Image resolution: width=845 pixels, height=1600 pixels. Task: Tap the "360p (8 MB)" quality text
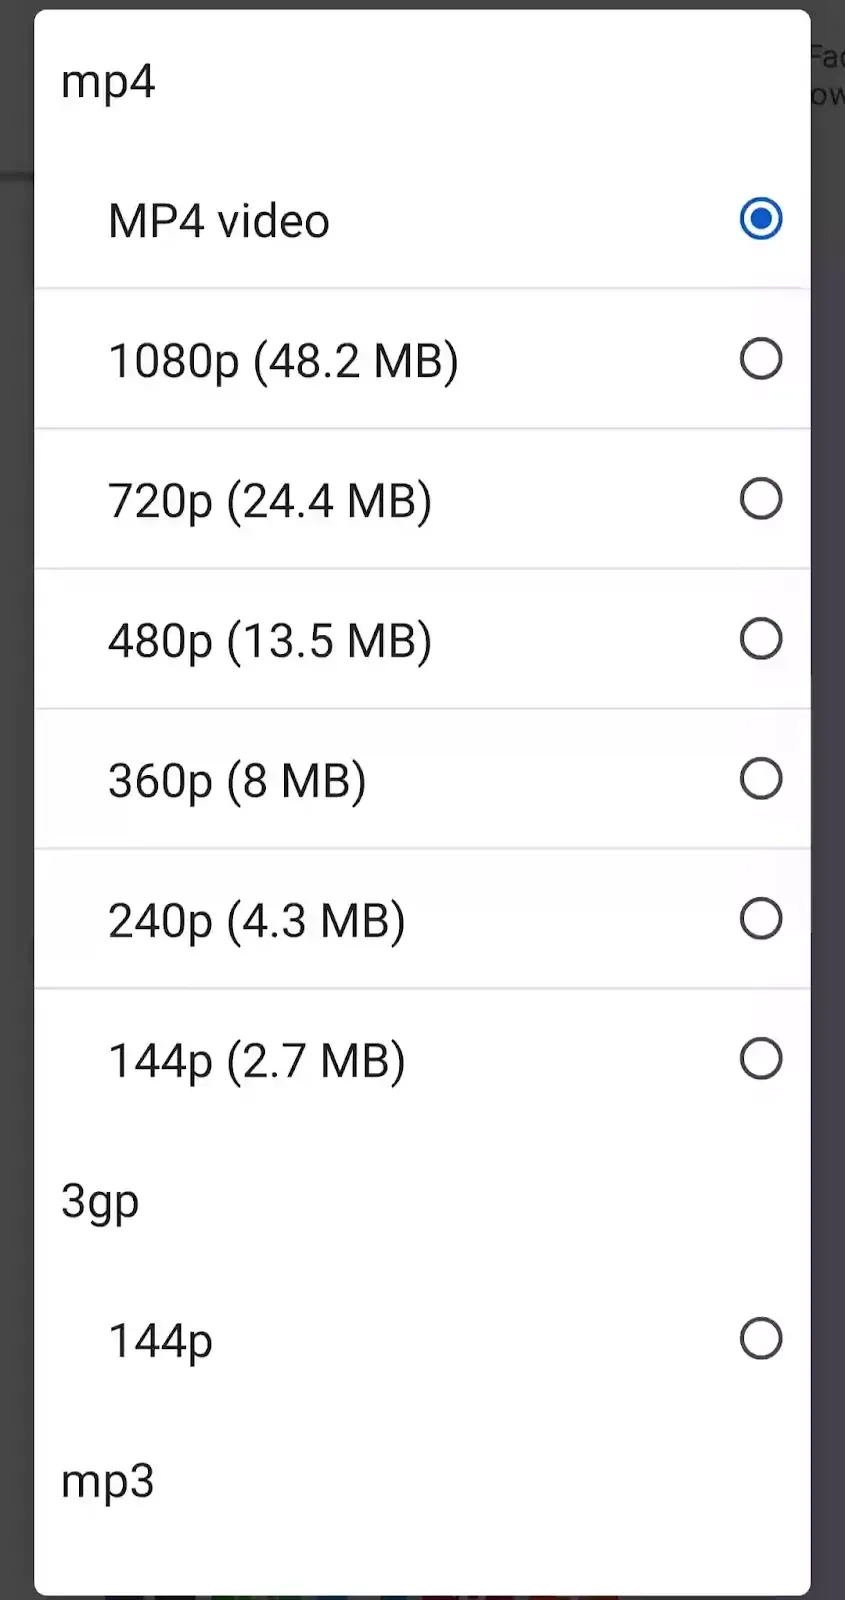click(x=237, y=781)
